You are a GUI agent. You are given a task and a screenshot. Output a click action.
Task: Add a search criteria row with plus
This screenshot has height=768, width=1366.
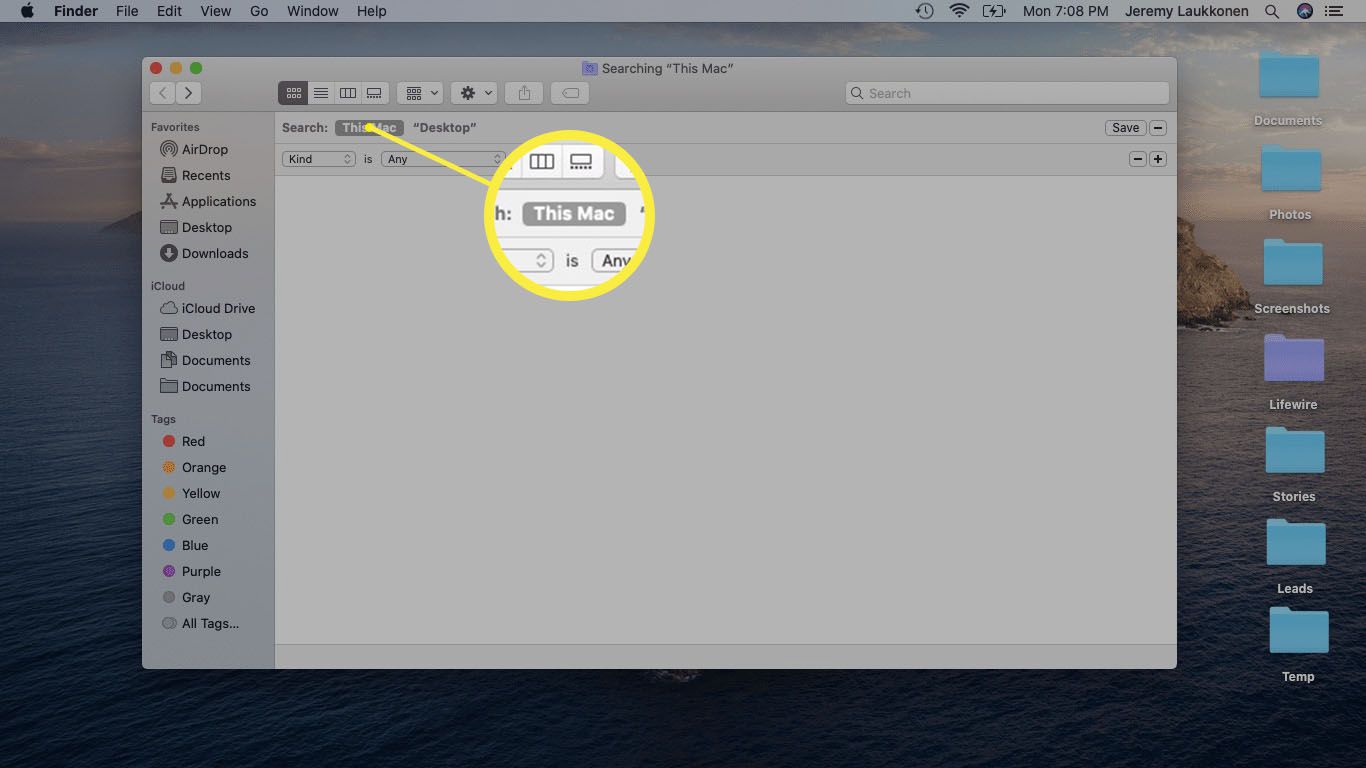[1158, 159]
